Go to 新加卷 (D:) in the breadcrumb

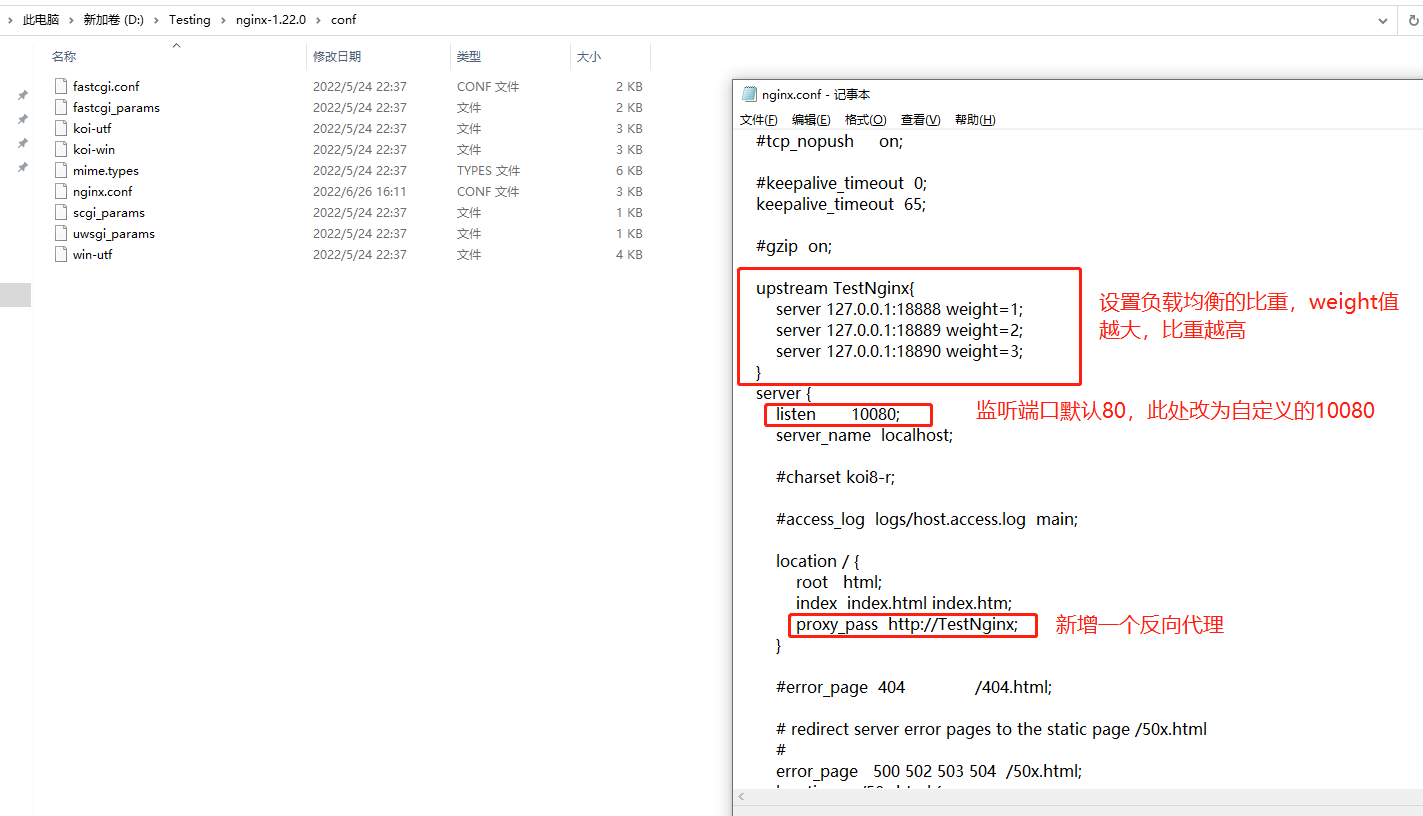point(114,20)
